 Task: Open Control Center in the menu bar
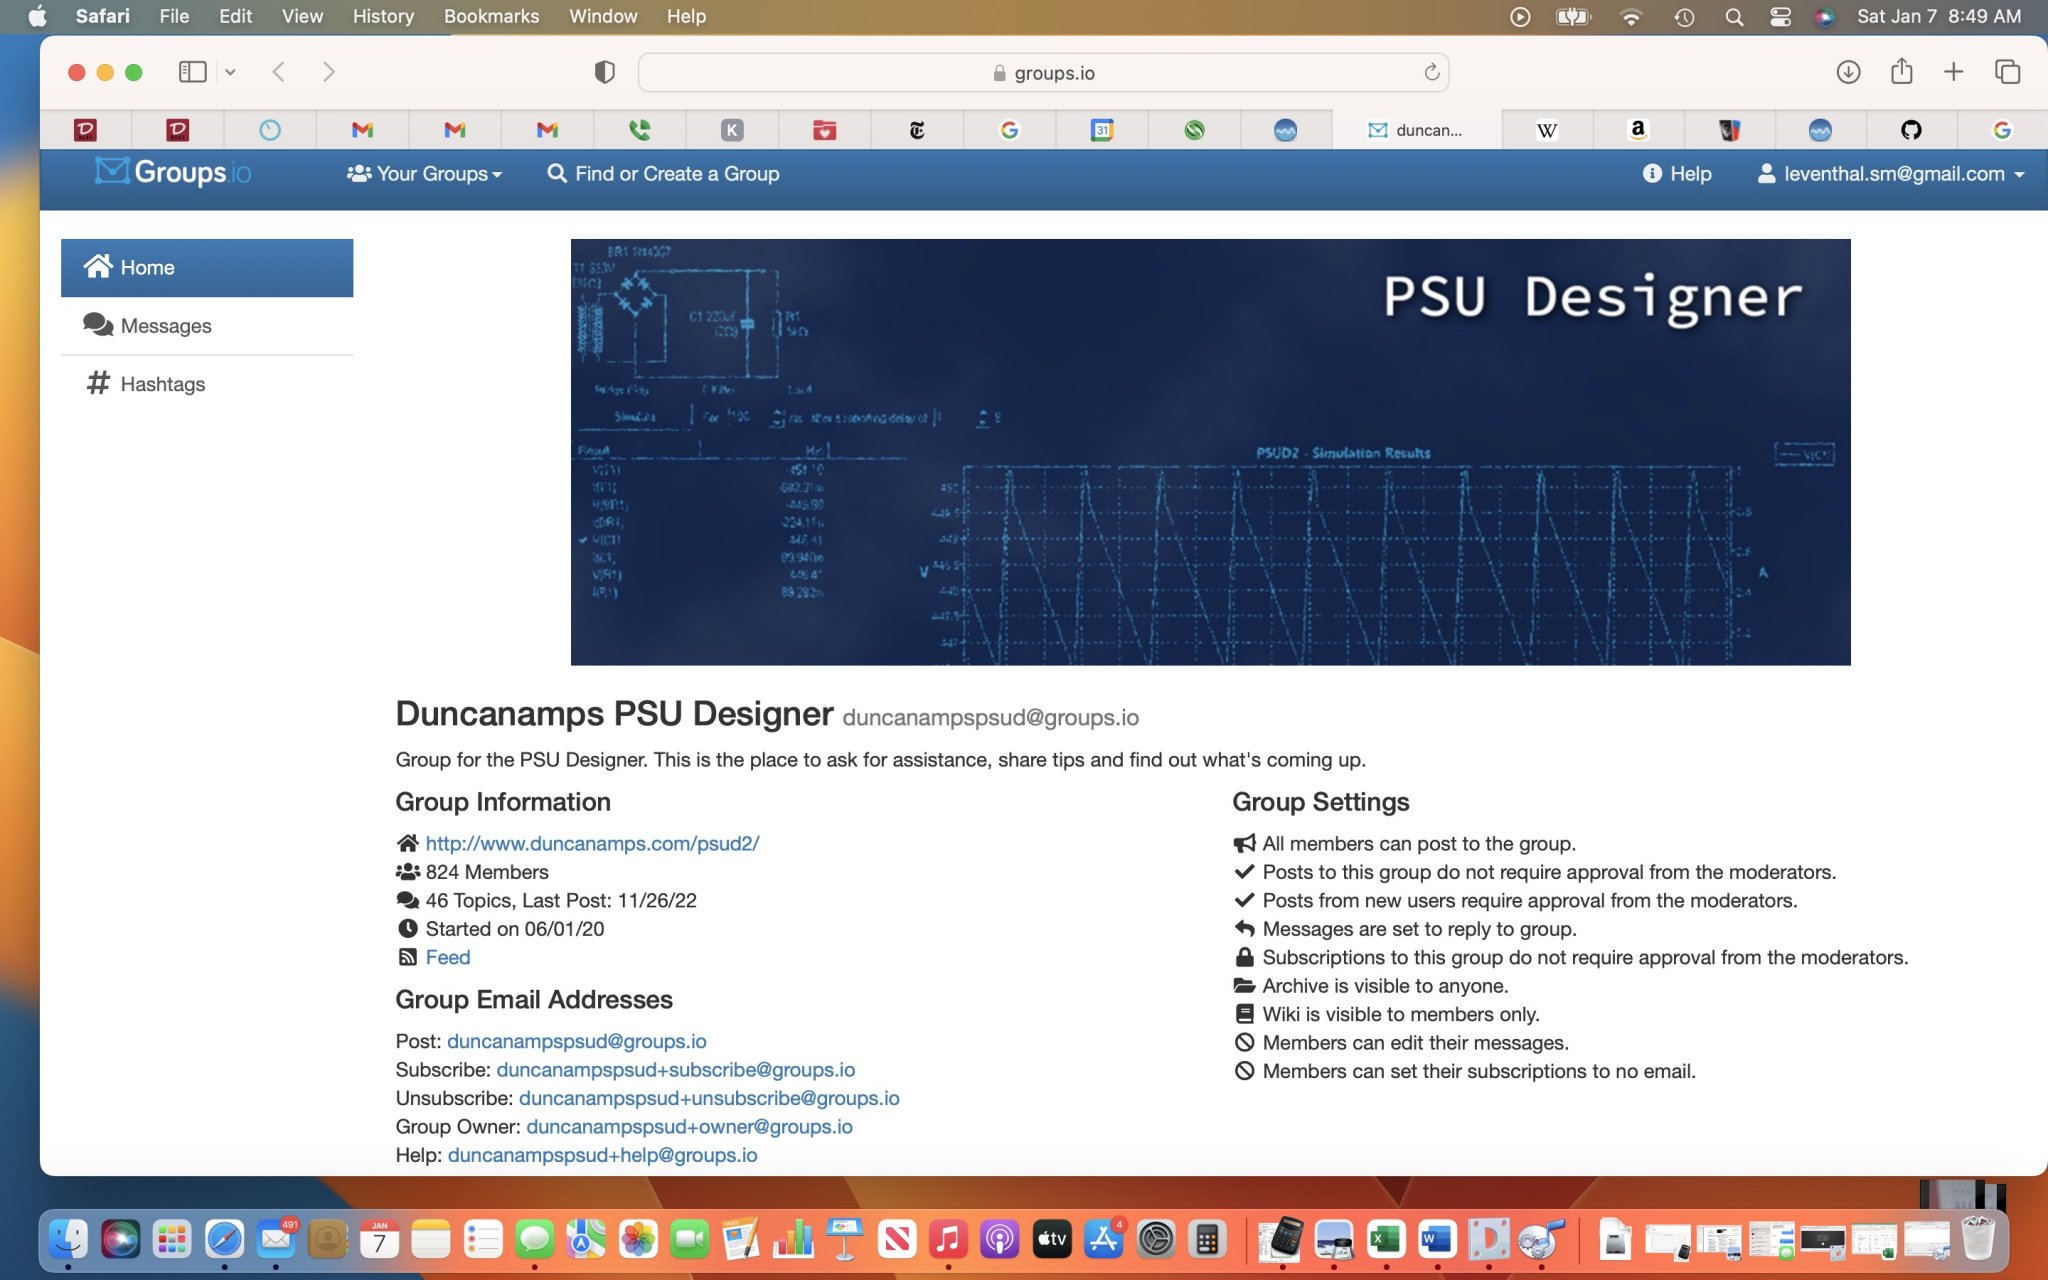pyautogui.click(x=1780, y=17)
